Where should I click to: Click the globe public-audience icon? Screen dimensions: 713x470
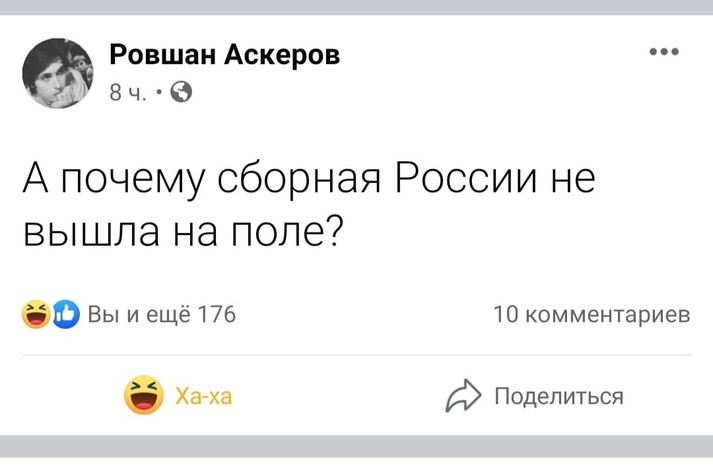[x=183, y=93]
